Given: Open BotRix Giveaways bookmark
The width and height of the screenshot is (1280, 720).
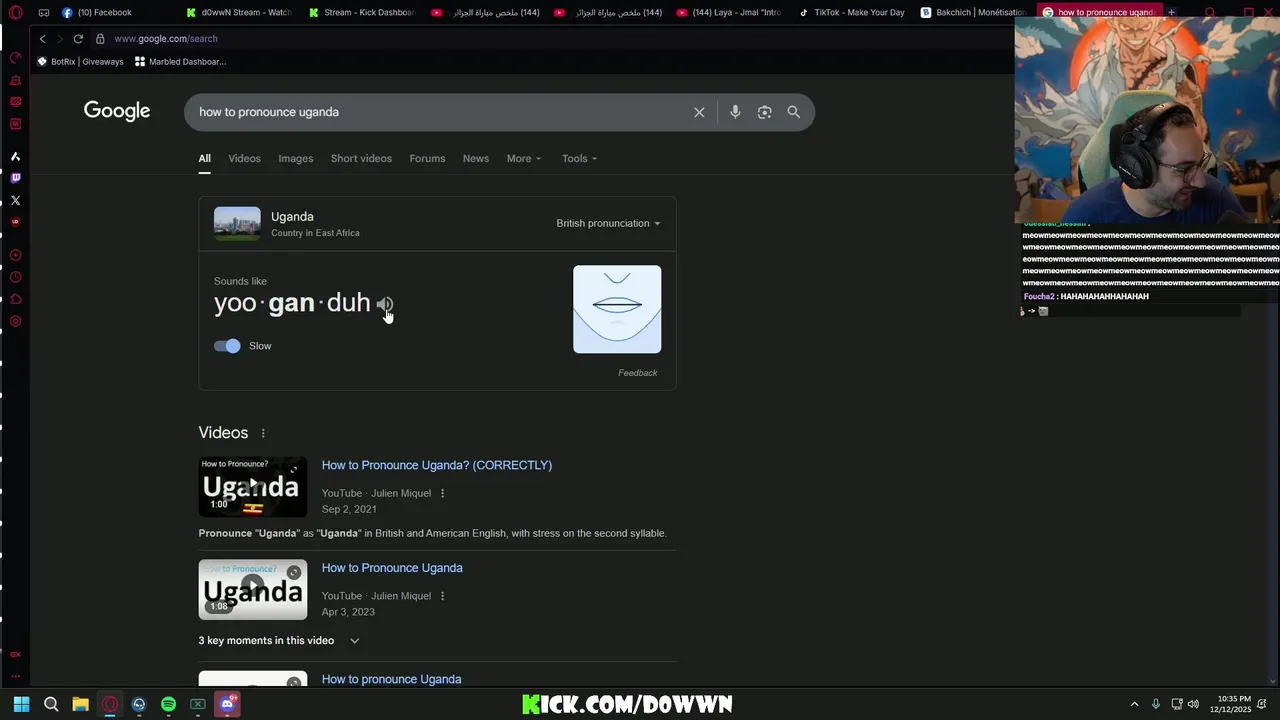Looking at the screenshot, I should point(80,61).
